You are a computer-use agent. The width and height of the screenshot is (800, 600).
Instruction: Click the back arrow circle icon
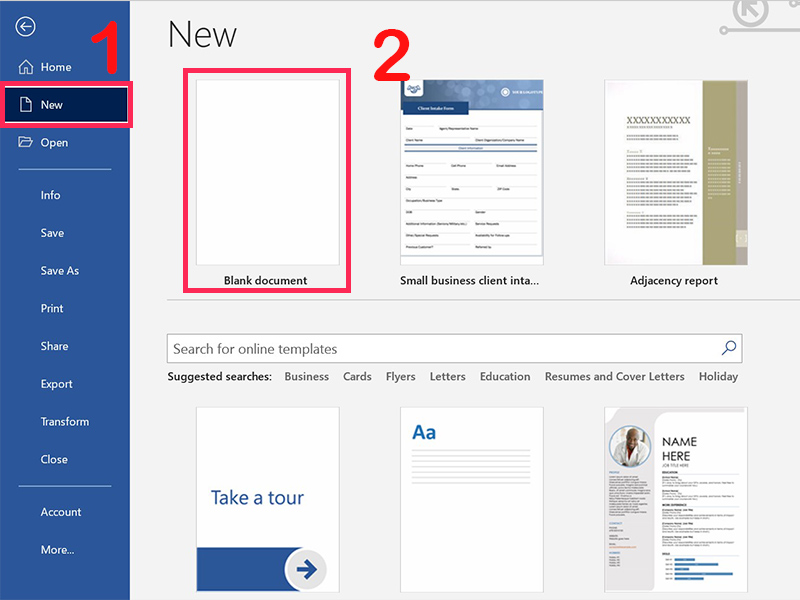pos(25,27)
